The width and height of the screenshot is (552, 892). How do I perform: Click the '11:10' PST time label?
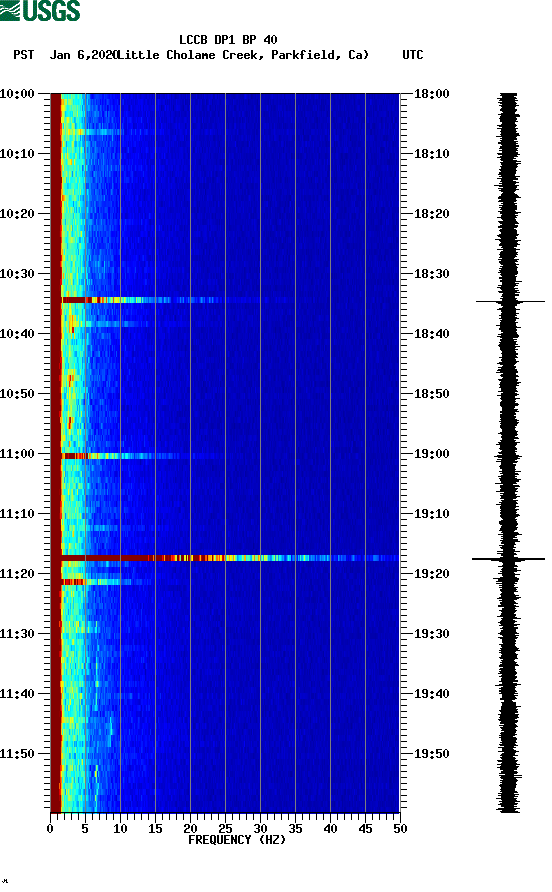tap(18, 514)
